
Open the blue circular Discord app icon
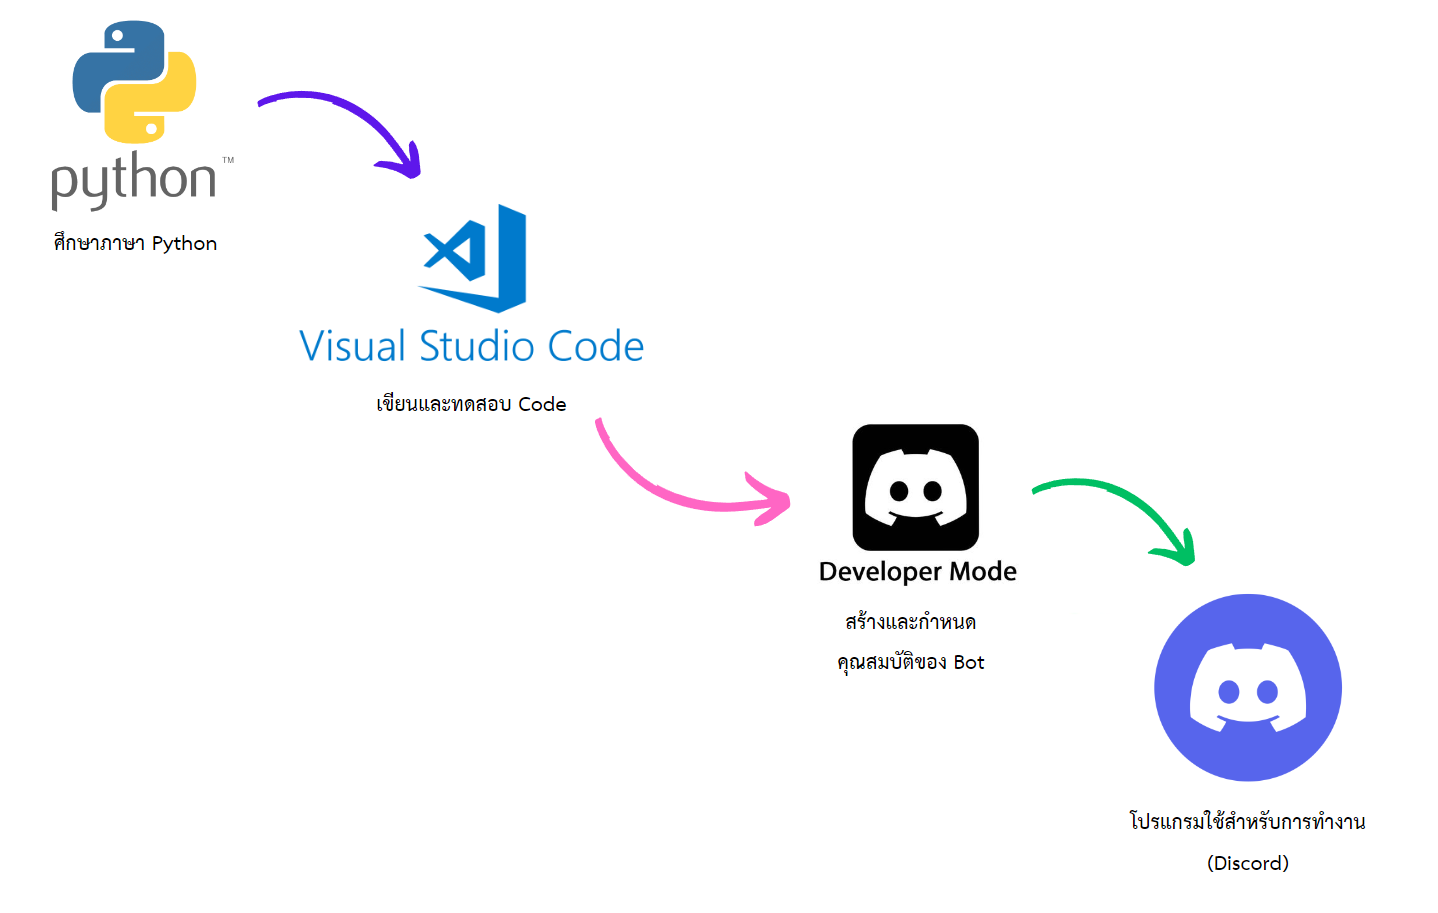pos(1247,687)
